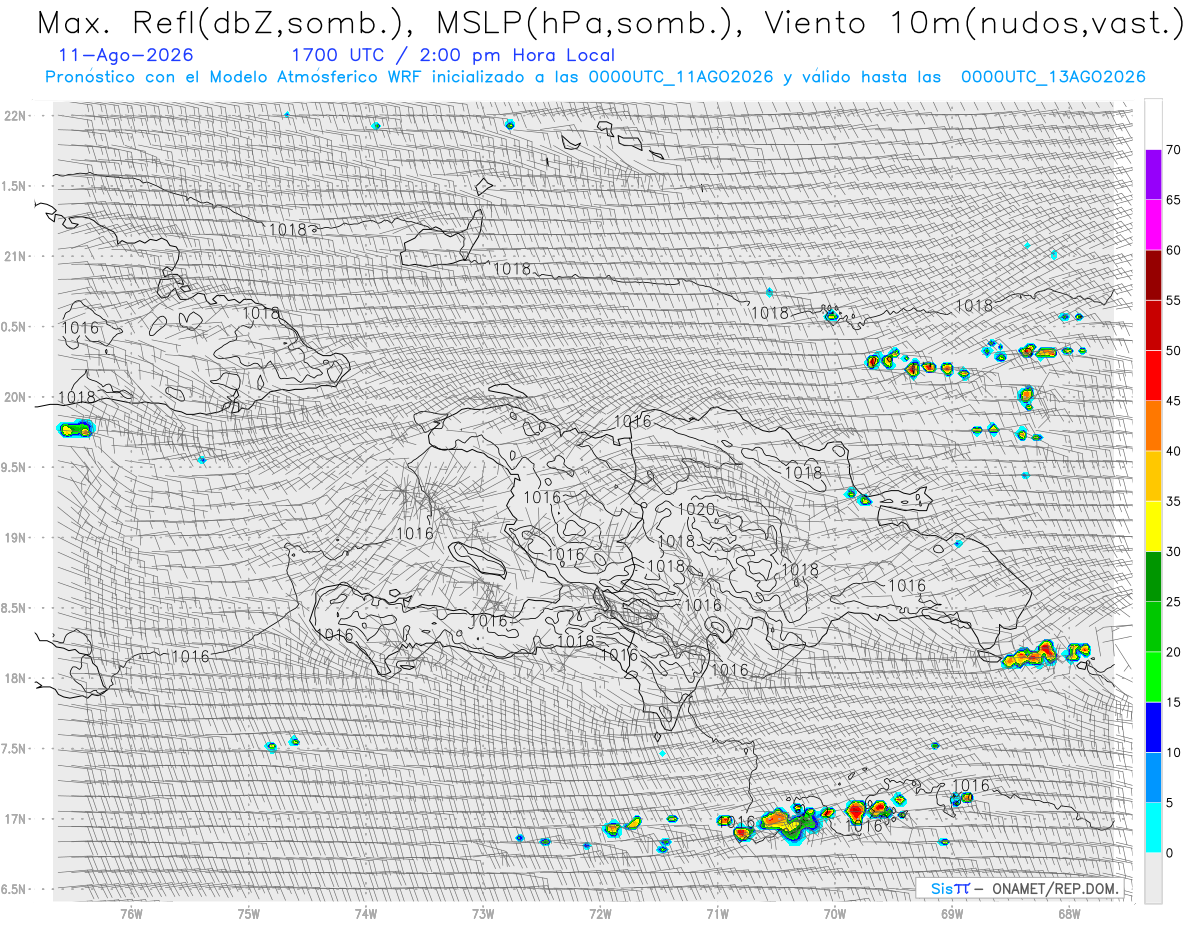Screen dimensions: 1200x927
Task: Click the colorbar value "25"
Action: coord(1173,601)
